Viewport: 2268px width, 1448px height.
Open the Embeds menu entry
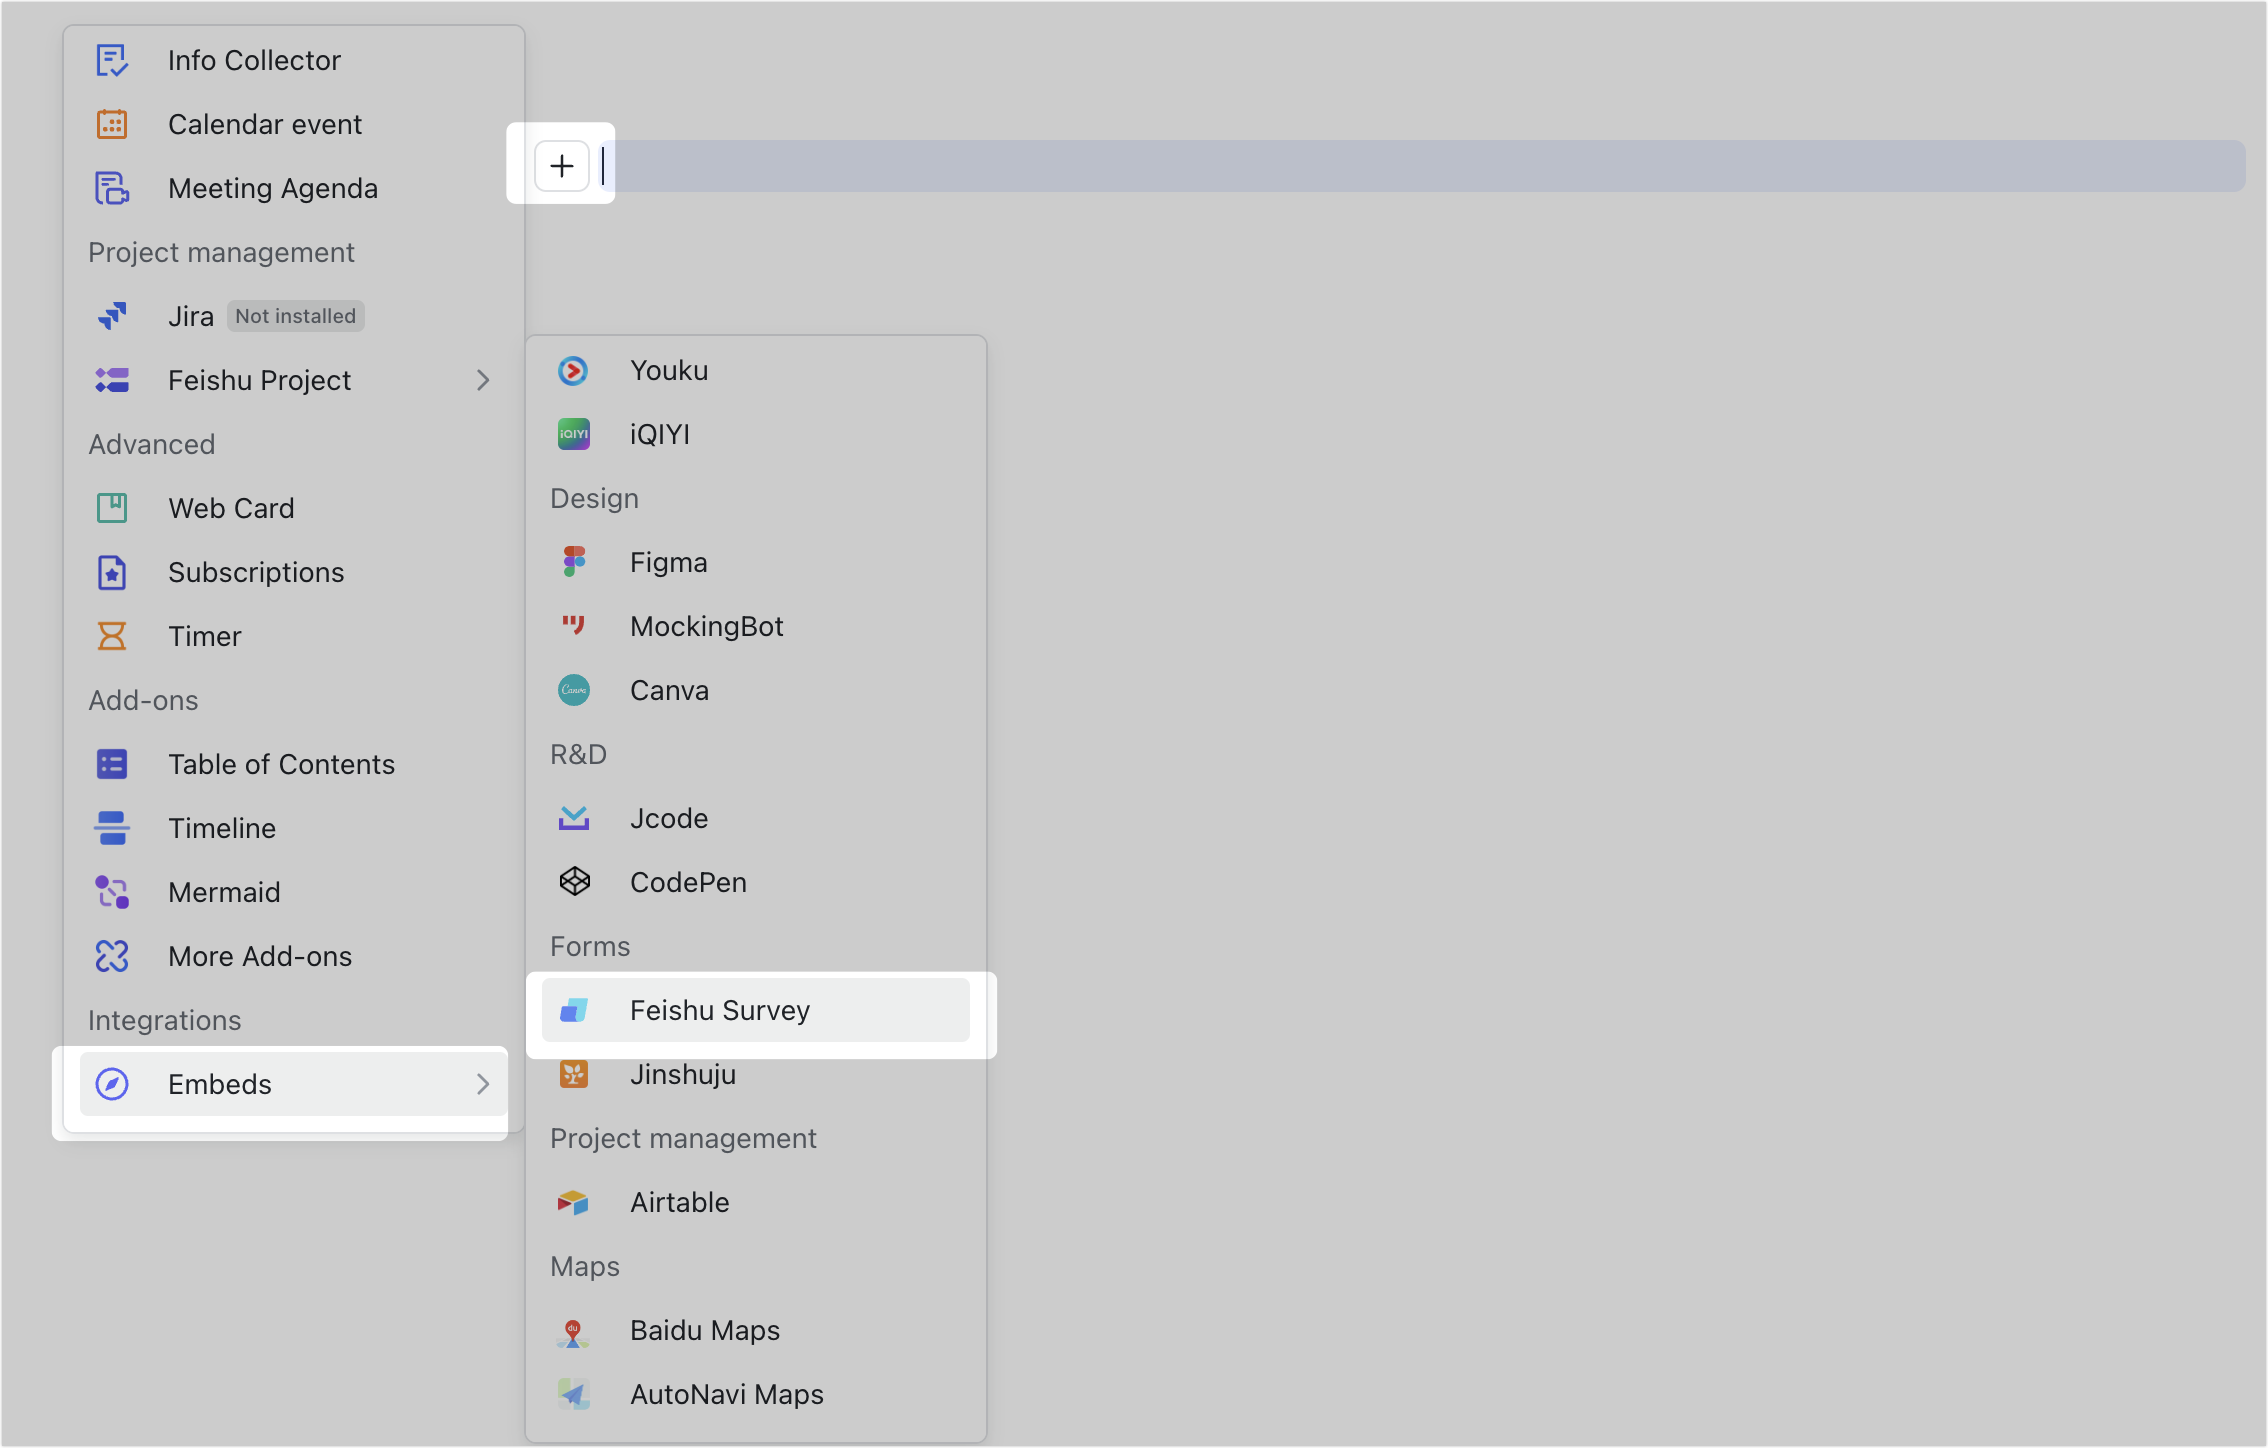[294, 1084]
